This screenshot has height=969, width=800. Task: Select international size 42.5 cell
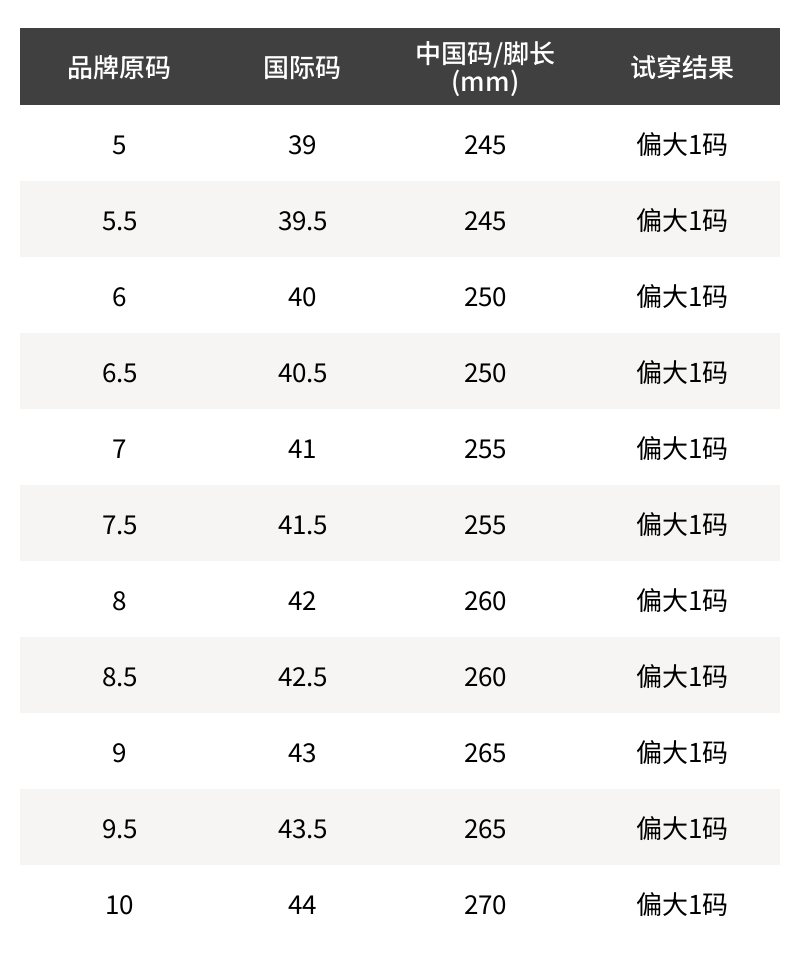301,677
